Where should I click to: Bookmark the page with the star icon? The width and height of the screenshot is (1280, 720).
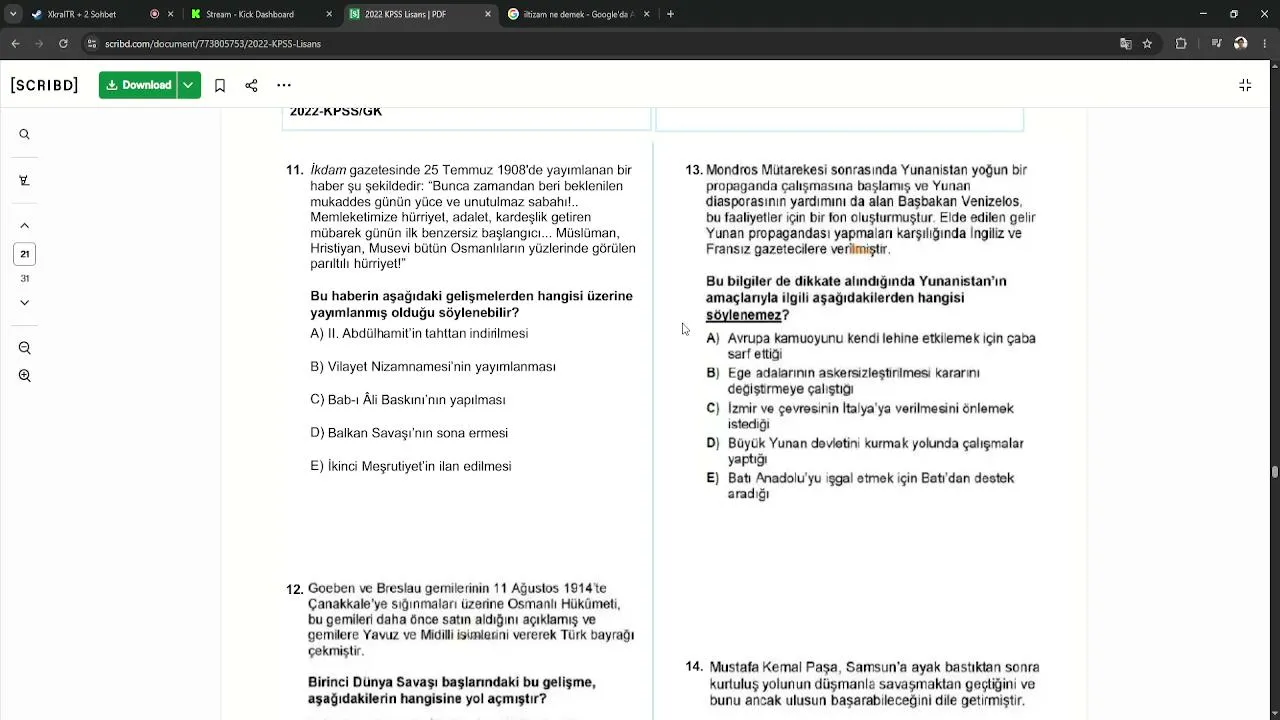click(1147, 44)
